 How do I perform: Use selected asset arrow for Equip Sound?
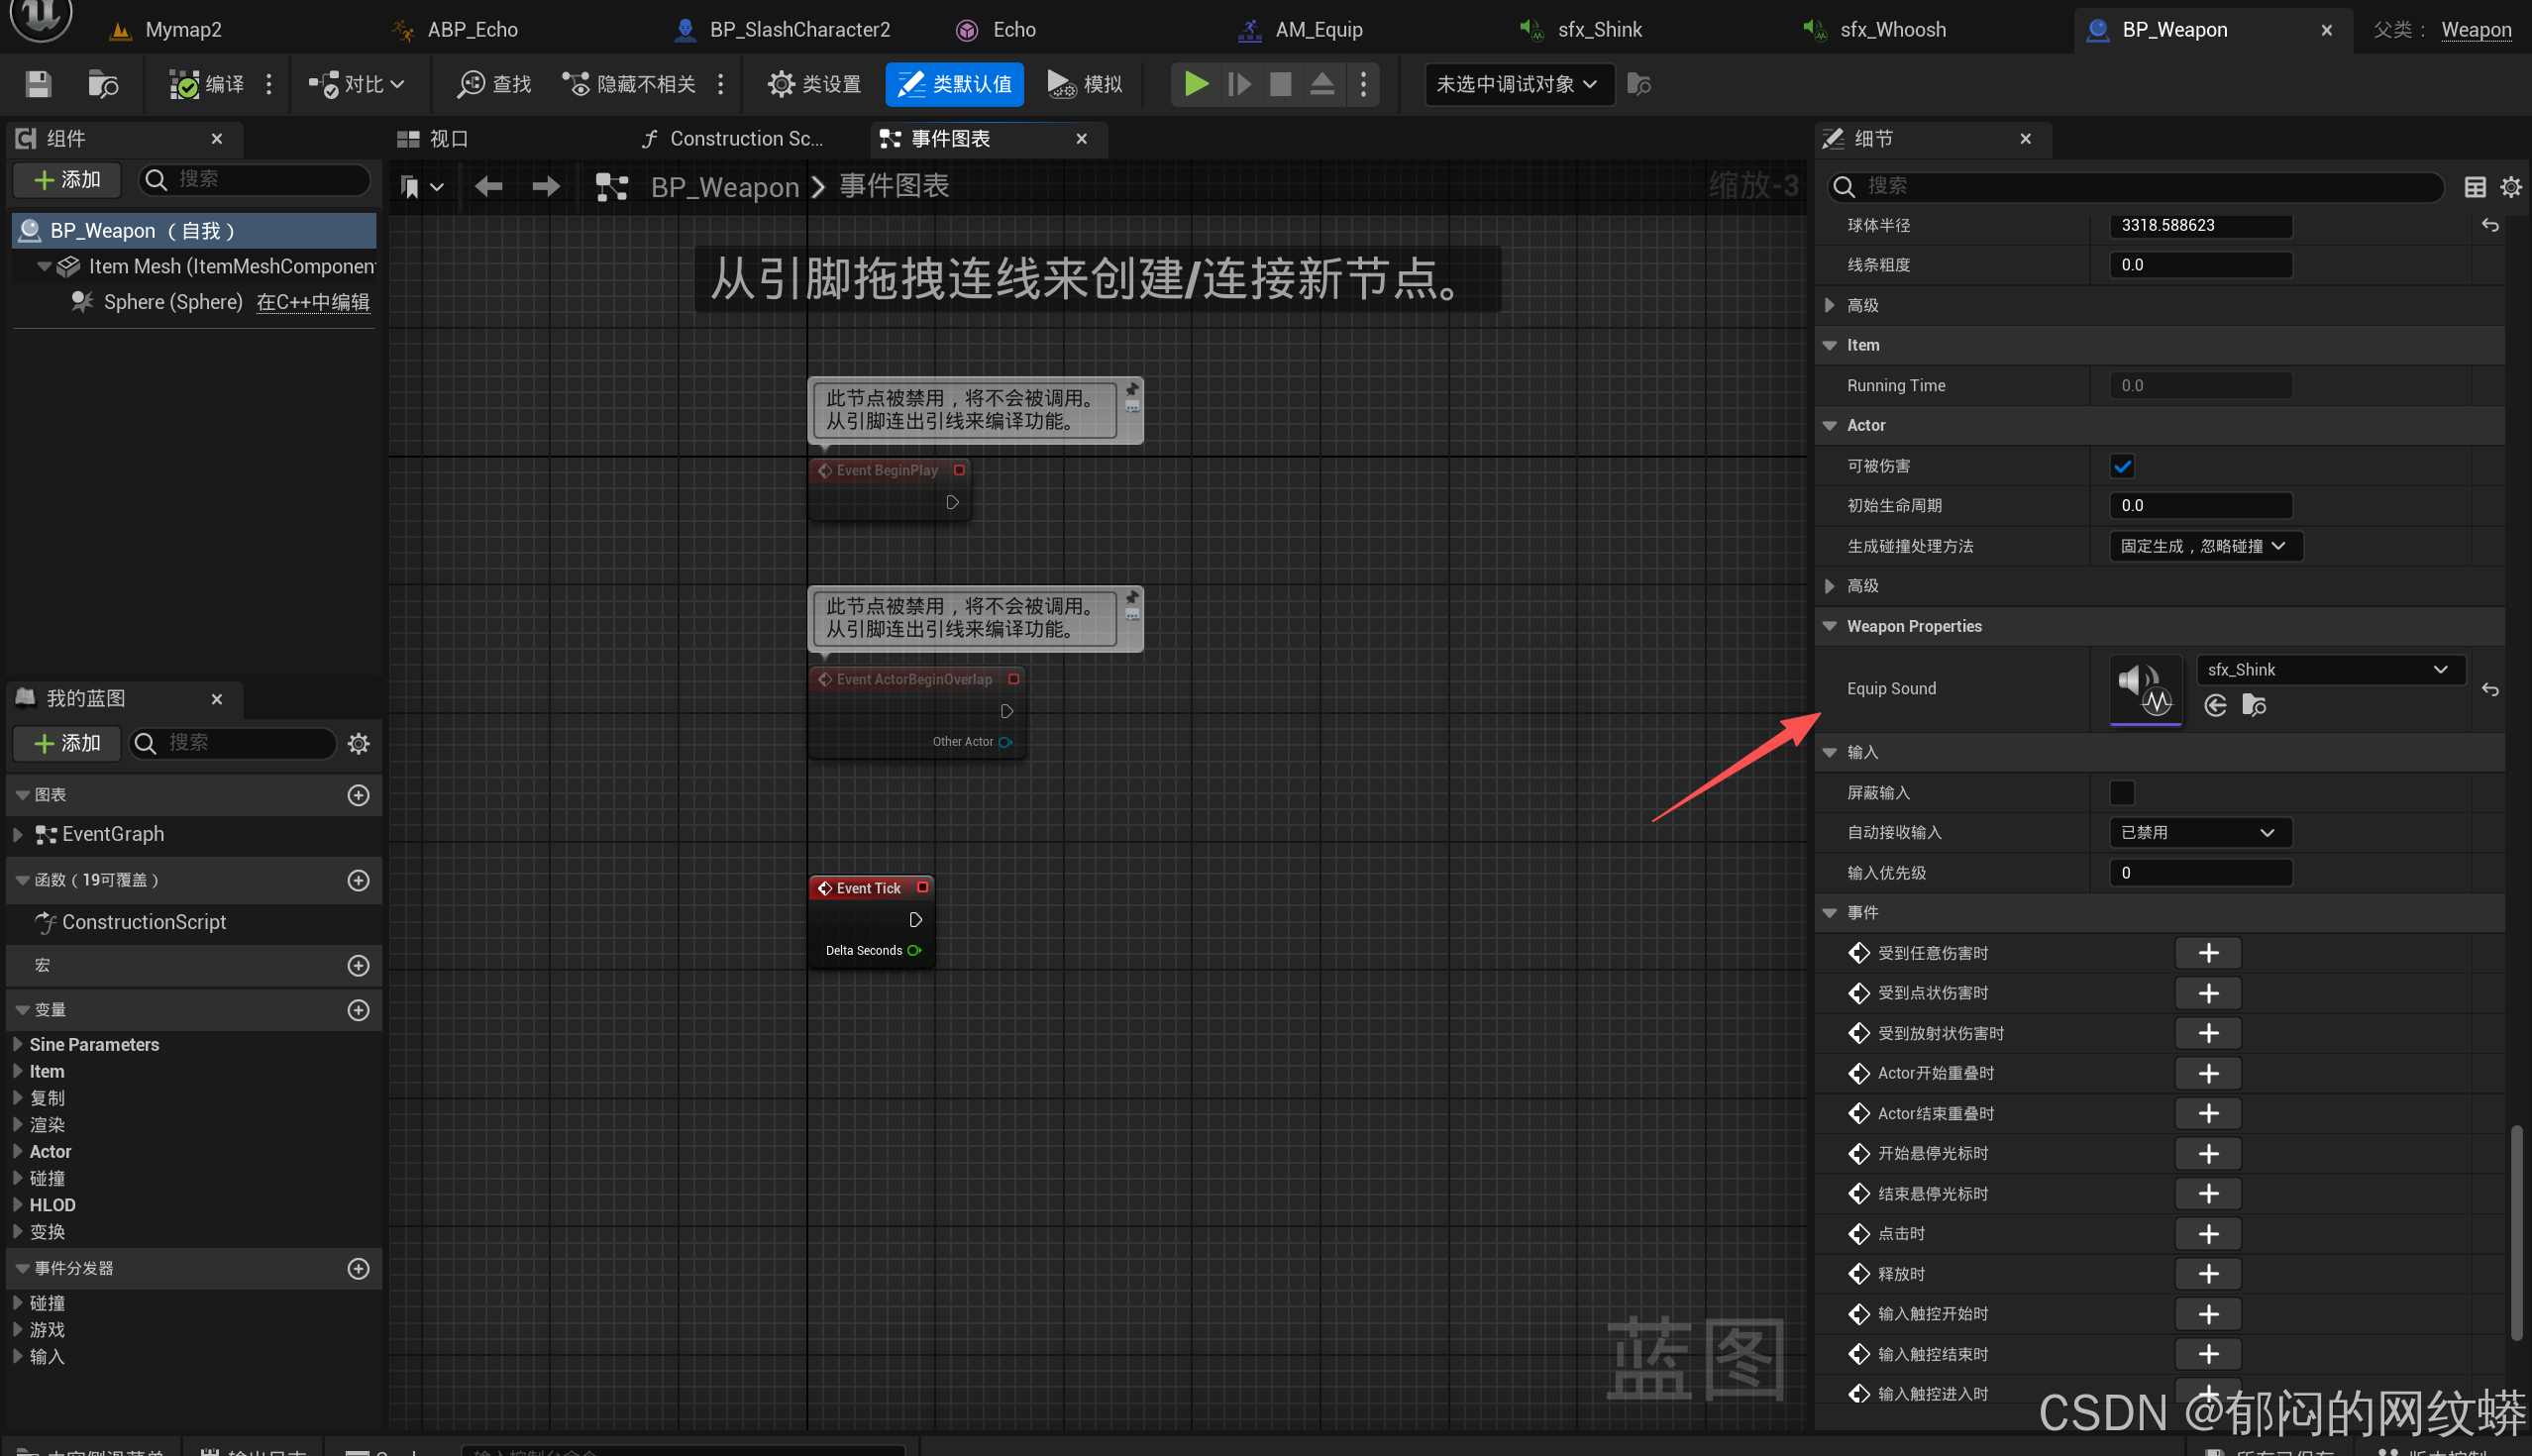tap(2215, 706)
